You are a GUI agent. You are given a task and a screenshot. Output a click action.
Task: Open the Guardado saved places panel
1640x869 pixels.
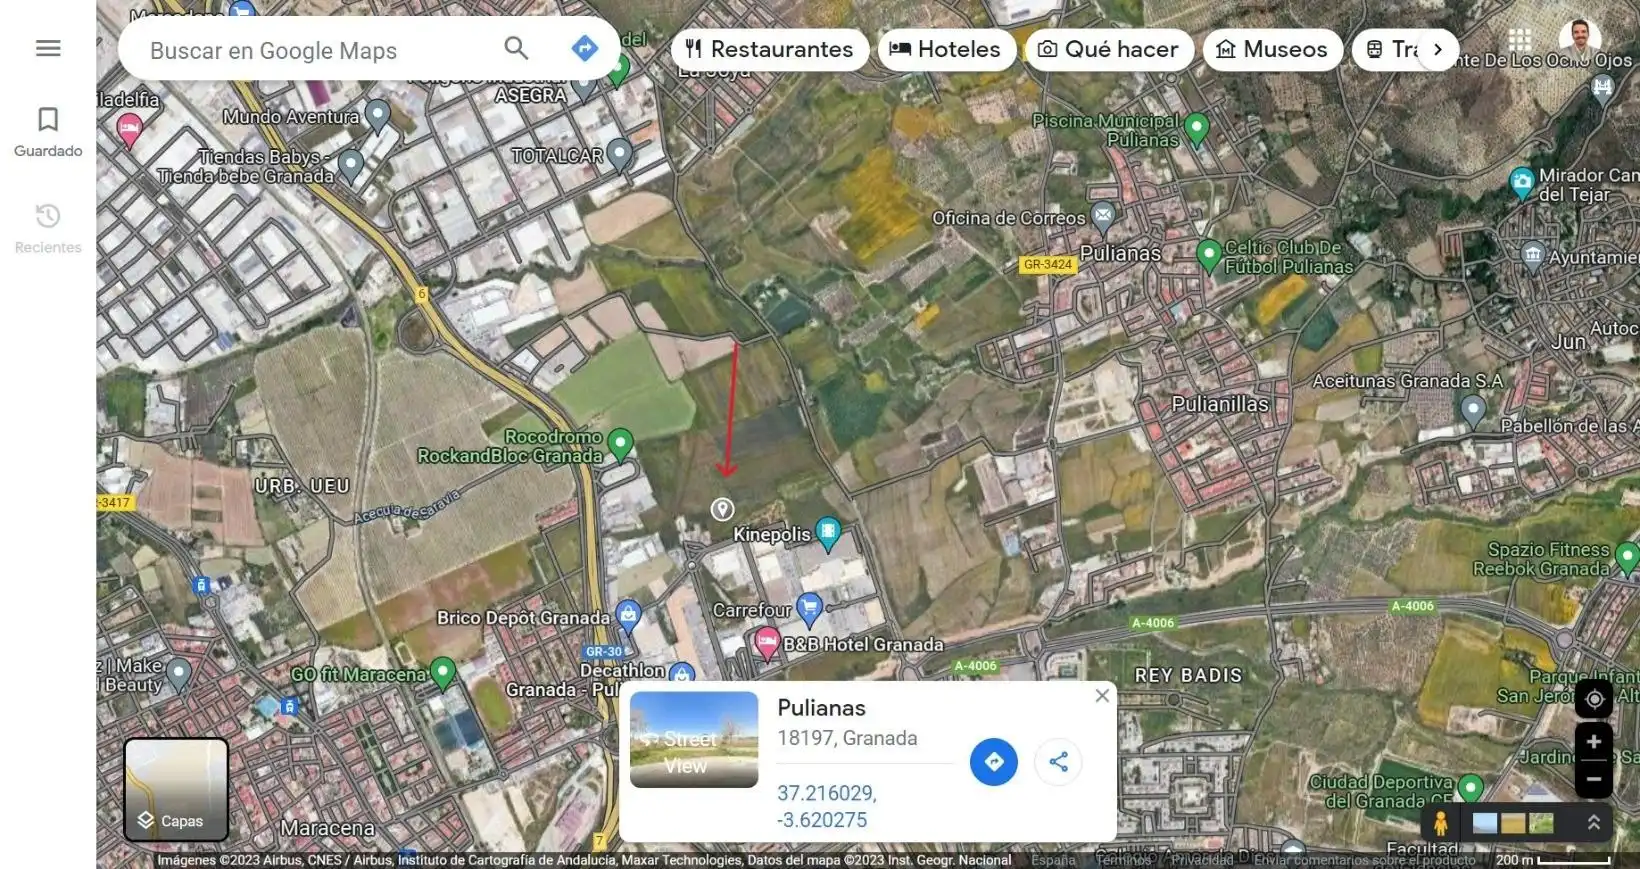48,132
